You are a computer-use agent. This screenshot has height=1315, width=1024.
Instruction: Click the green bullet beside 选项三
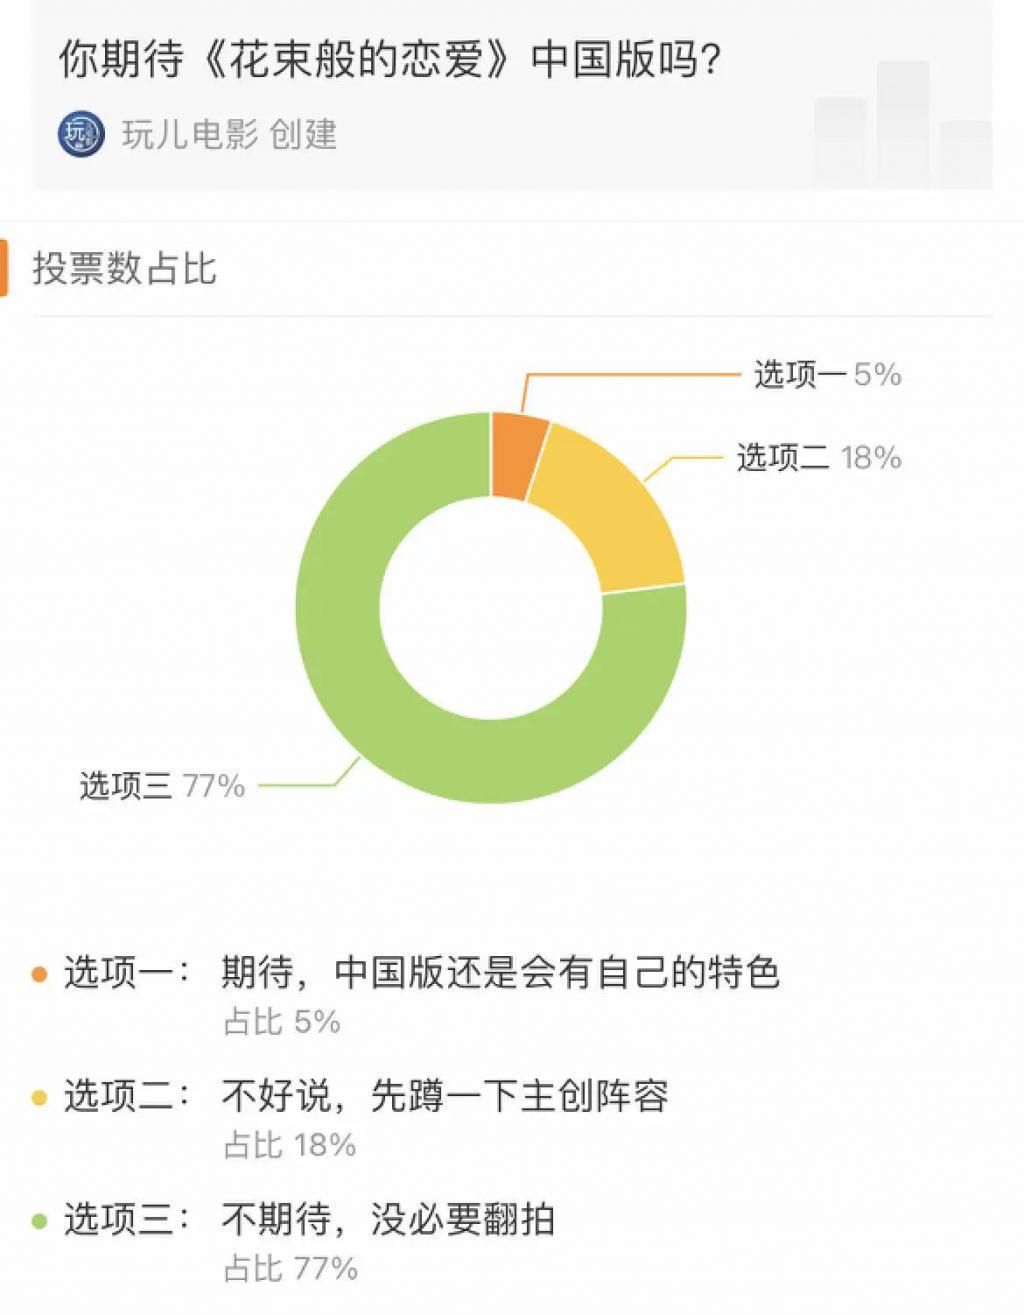pos(39,1220)
